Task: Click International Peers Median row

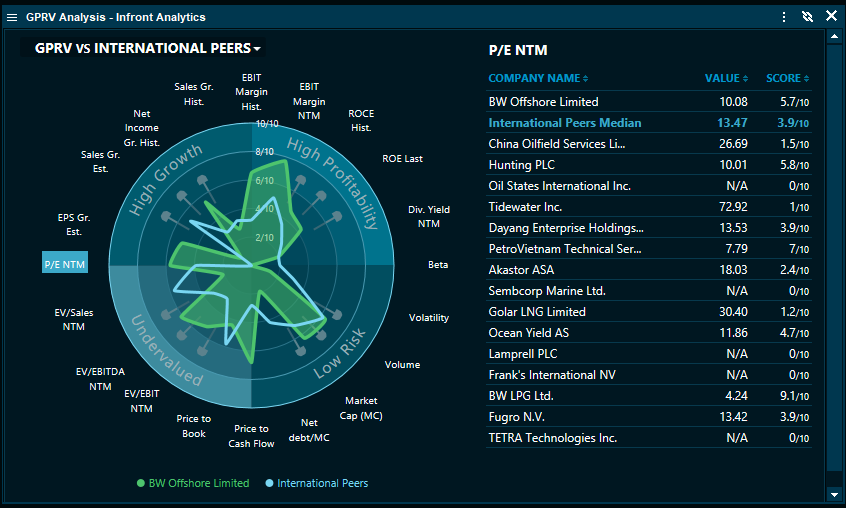Action: [x=564, y=123]
